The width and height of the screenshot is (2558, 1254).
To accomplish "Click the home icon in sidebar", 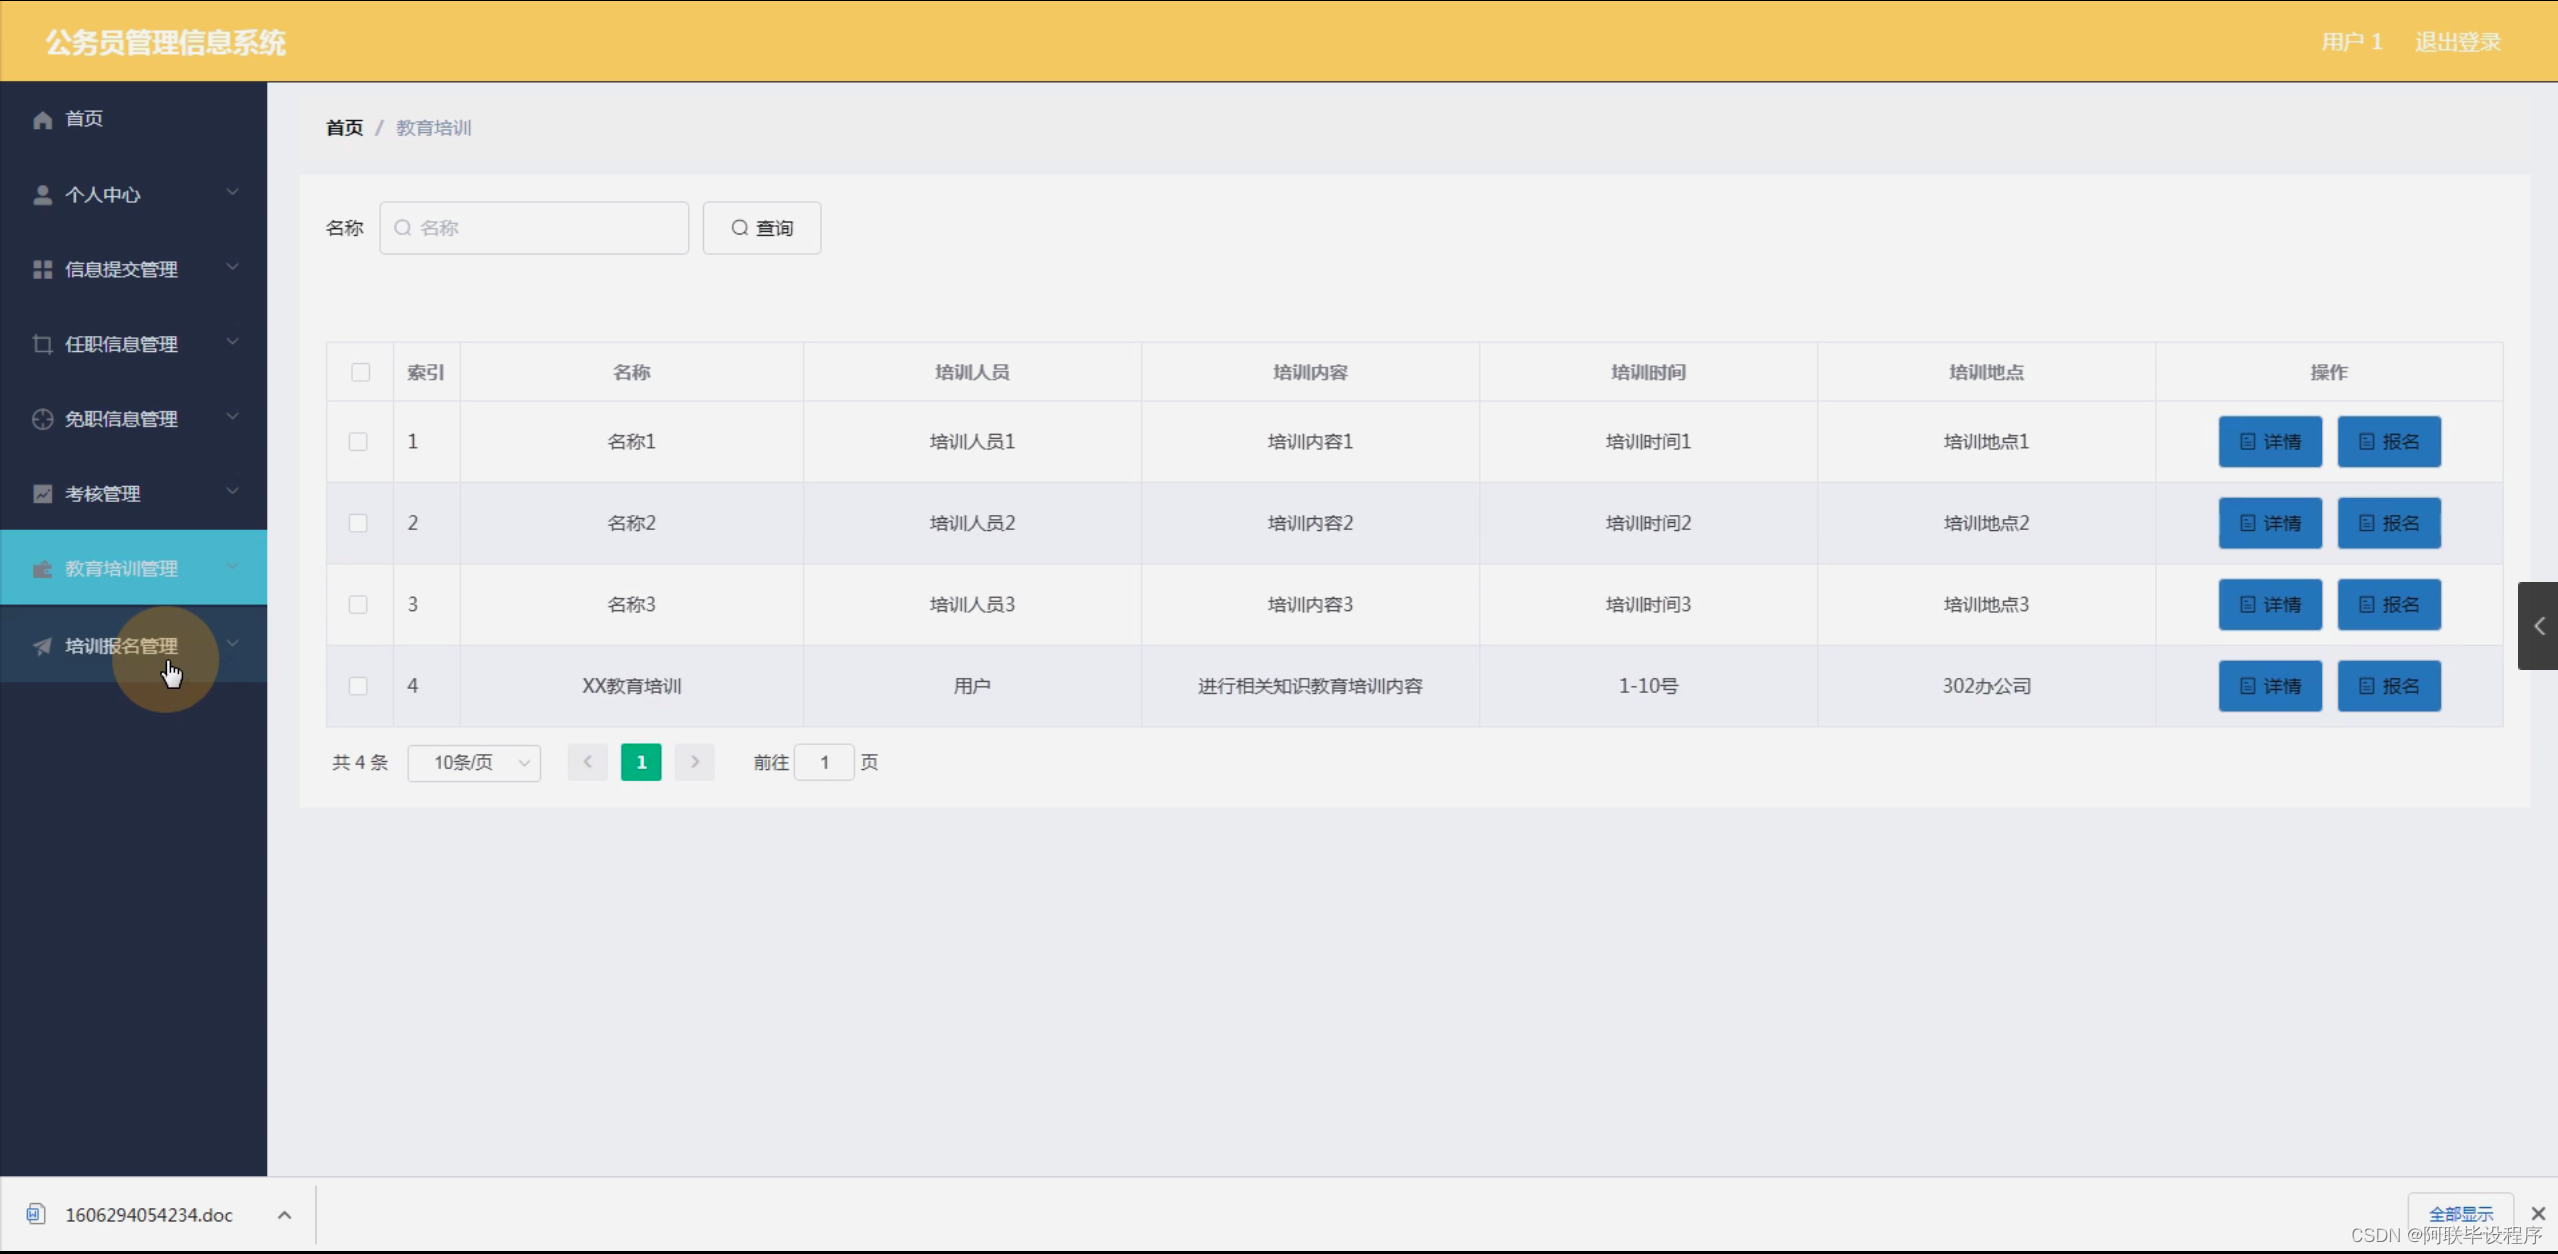I will pyautogui.click(x=42, y=120).
